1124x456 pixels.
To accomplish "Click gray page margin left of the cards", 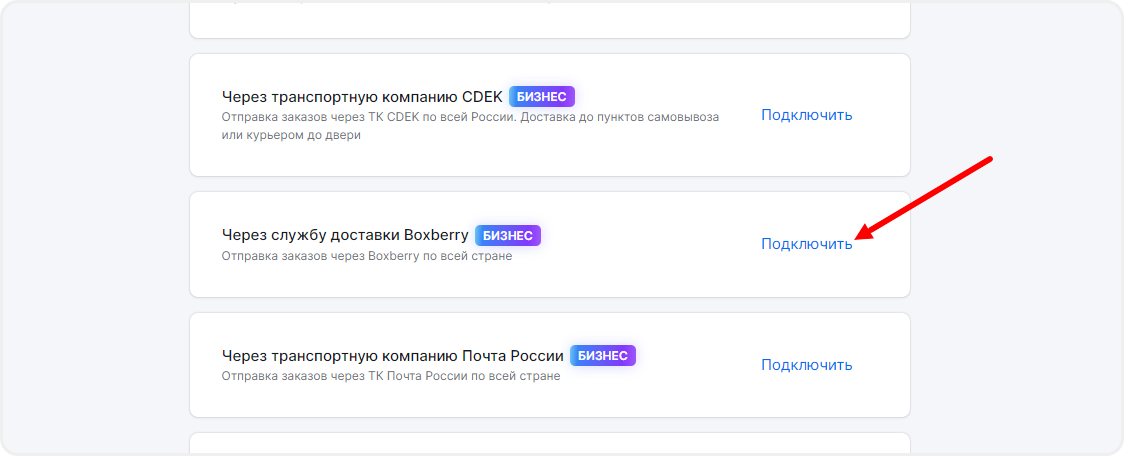I will pos(95,228).
